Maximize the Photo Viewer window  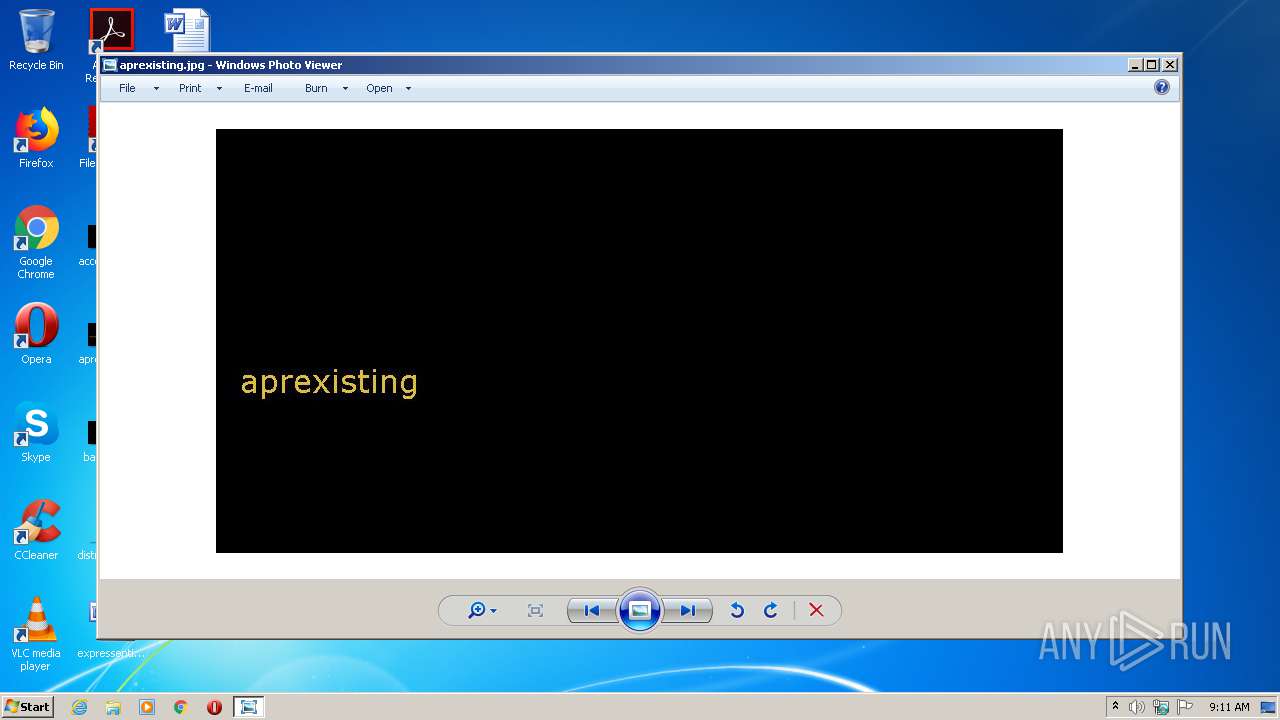[1152, 65]
